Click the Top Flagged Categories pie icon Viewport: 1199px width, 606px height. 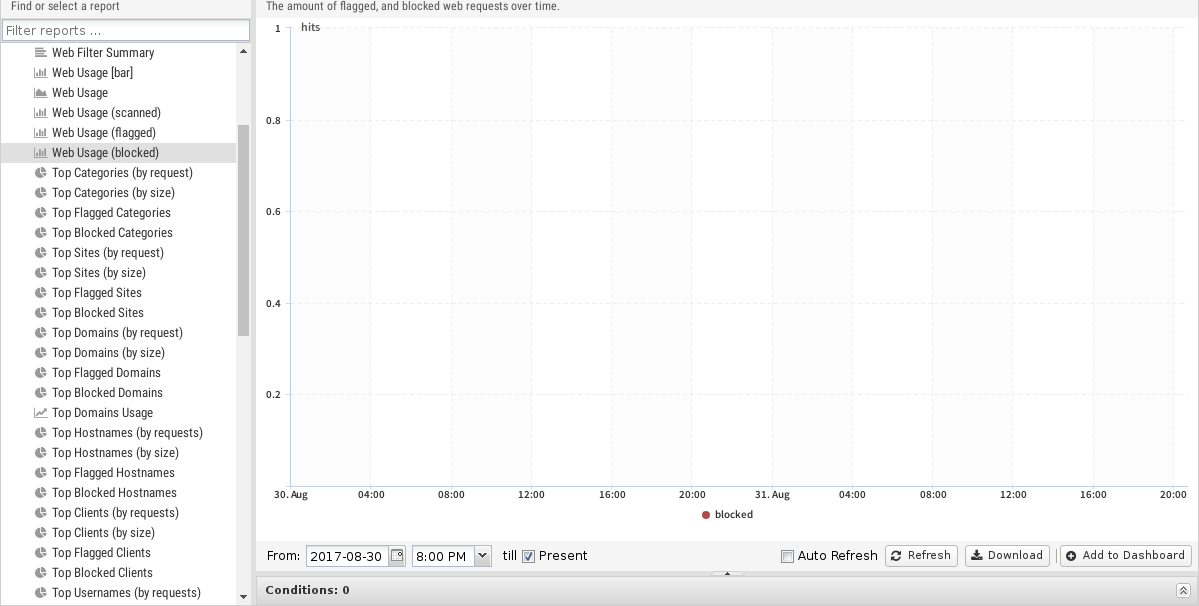(41, 212)
